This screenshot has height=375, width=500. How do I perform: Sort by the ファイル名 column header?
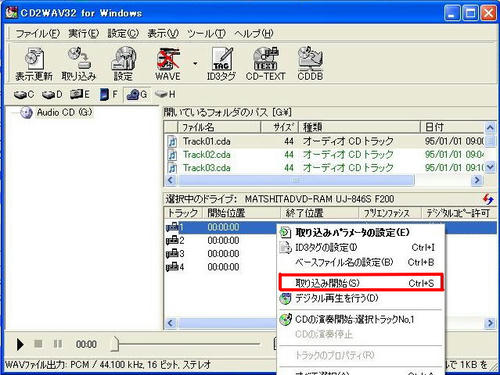219,127
